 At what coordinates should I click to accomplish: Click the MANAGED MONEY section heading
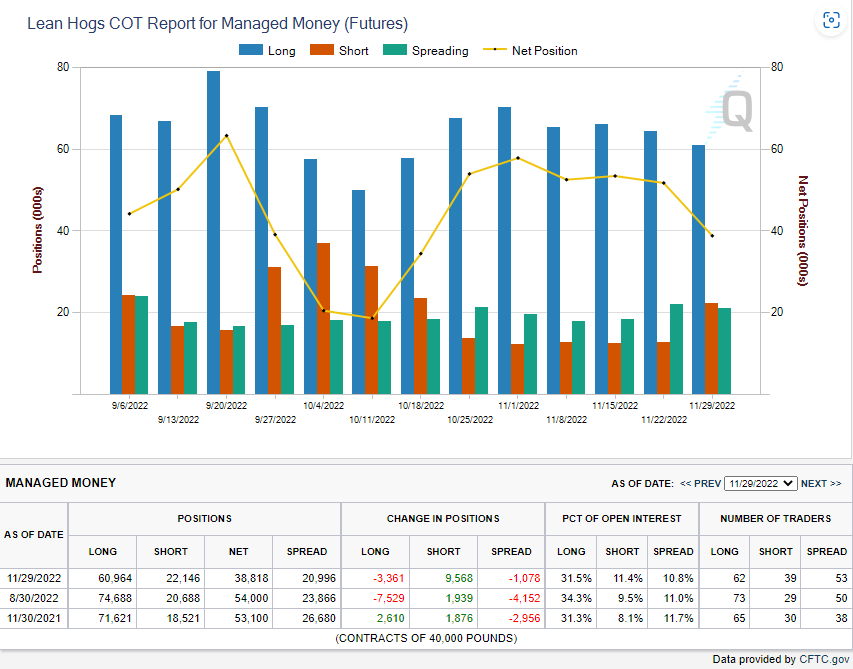click(61, 483)
